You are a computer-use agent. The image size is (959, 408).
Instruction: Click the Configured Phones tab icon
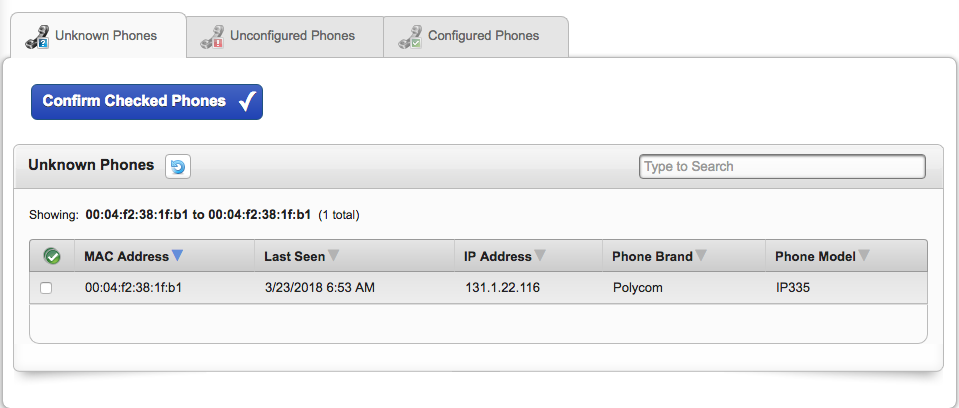[x=410, y=37]
